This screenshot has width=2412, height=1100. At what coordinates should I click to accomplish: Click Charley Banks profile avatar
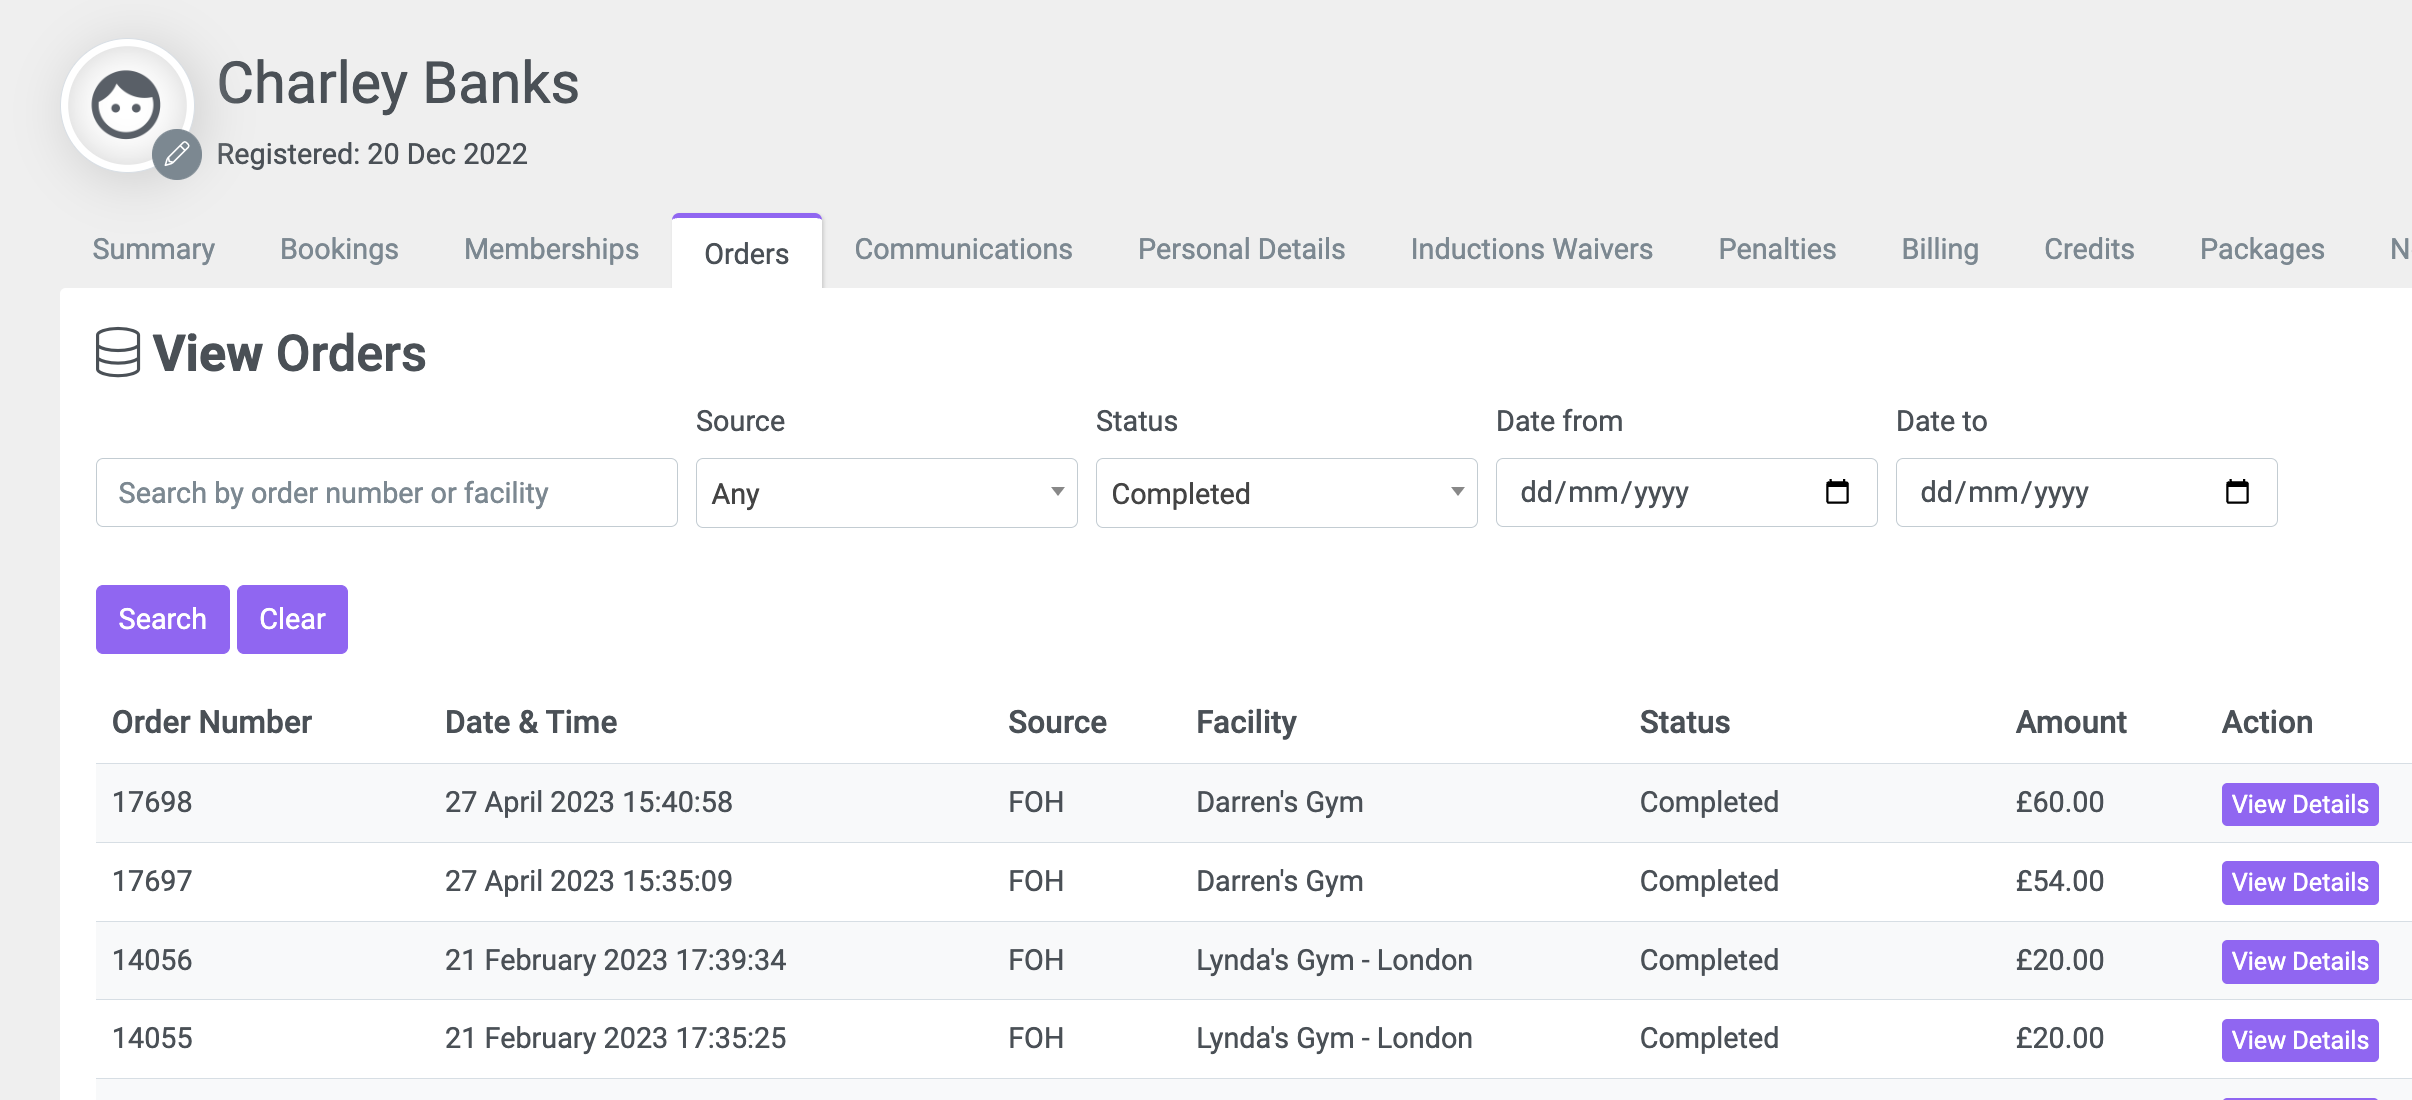[x=127, y=105]
